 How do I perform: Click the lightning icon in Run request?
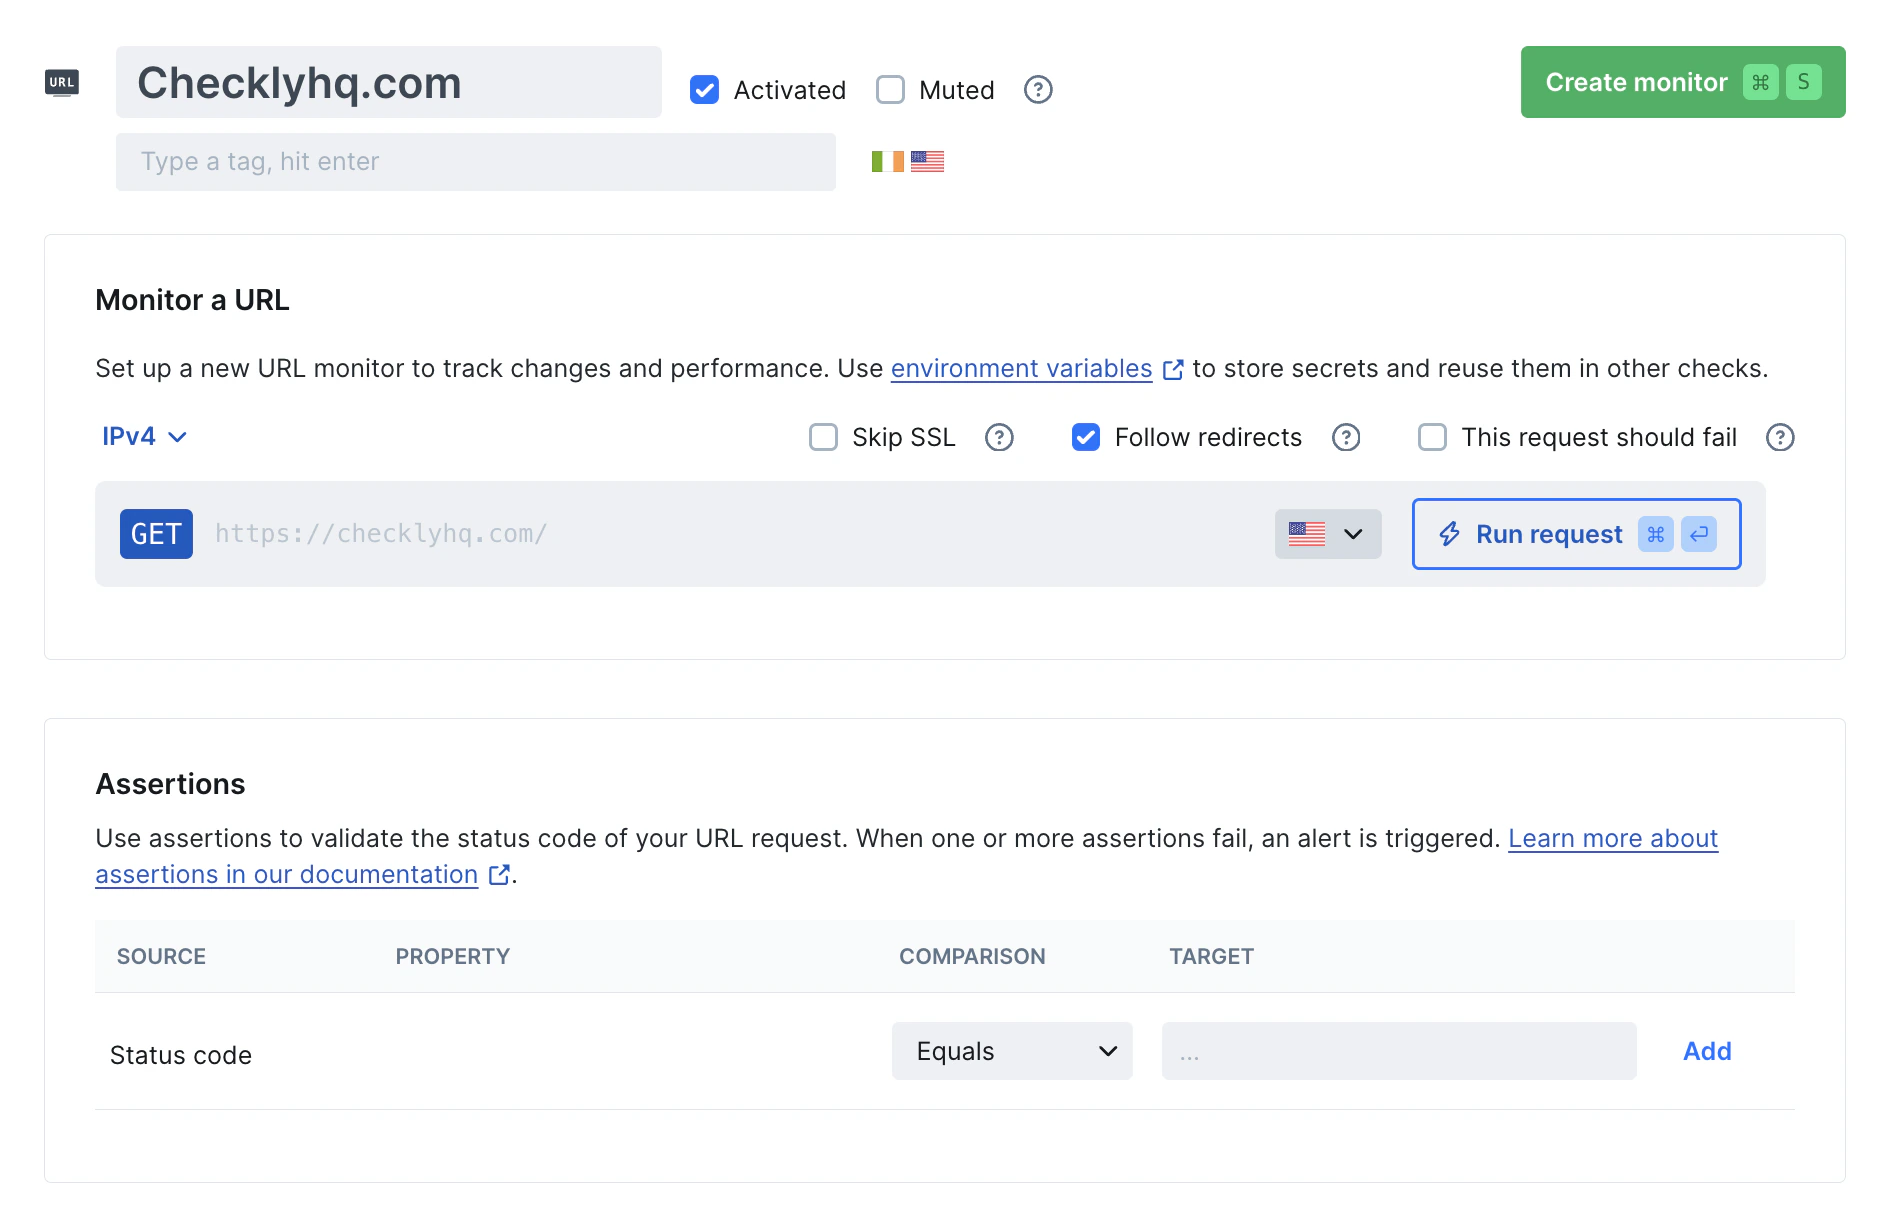coord(1448,534)
